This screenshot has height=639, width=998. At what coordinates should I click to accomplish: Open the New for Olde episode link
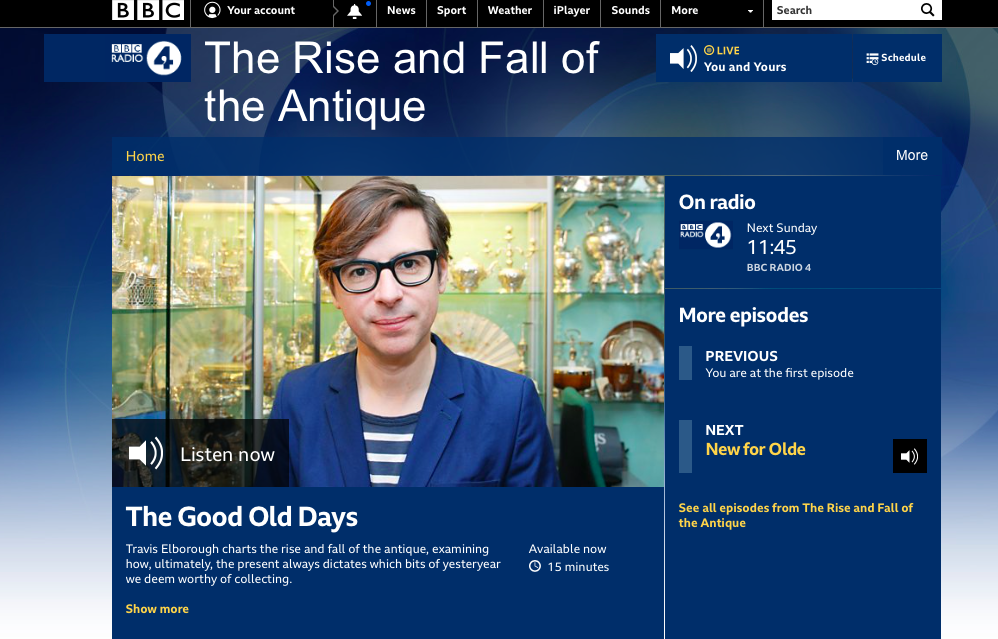pyautogui.click(x=756, y=449)
